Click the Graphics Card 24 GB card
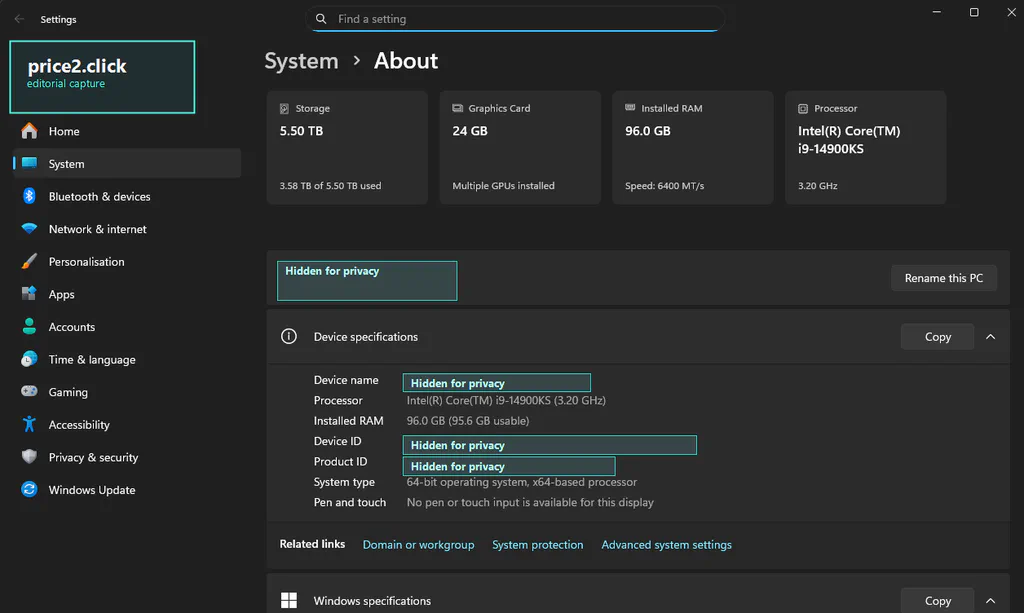Image resolution: width=1024 pixels, height=613 pixels. 520,148
